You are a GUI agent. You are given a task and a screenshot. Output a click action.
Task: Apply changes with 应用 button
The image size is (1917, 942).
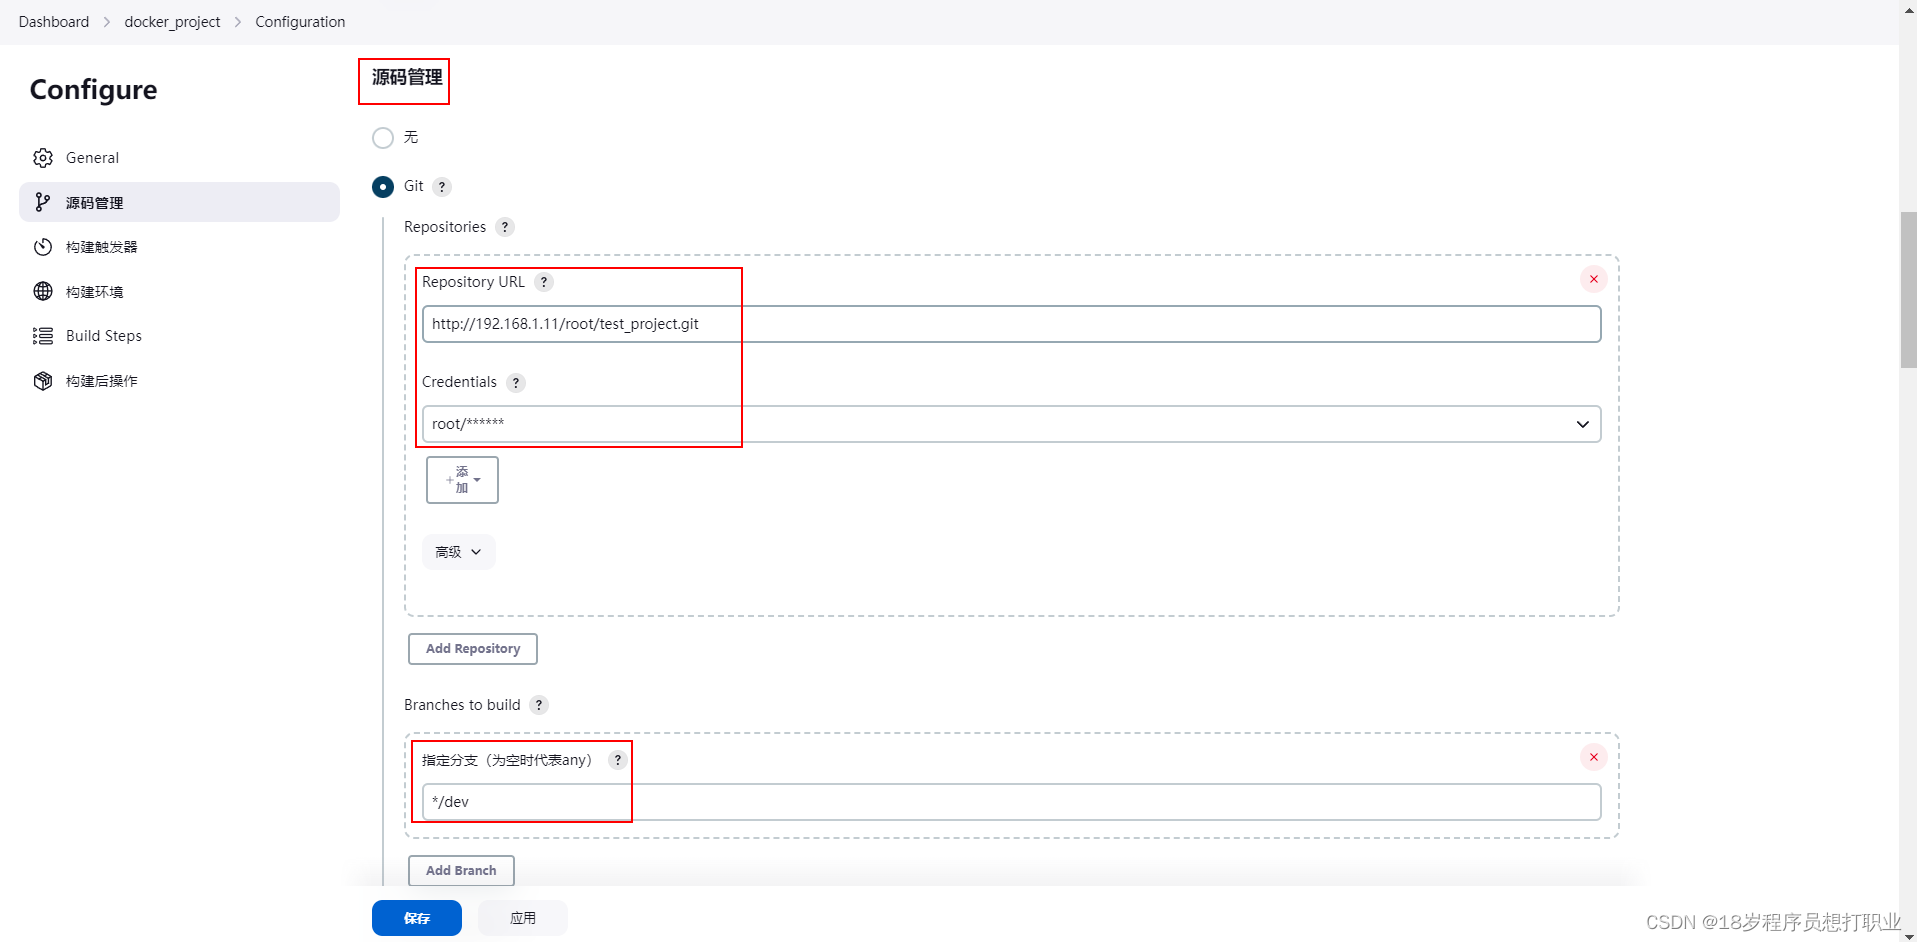click(x=523, y=918)
